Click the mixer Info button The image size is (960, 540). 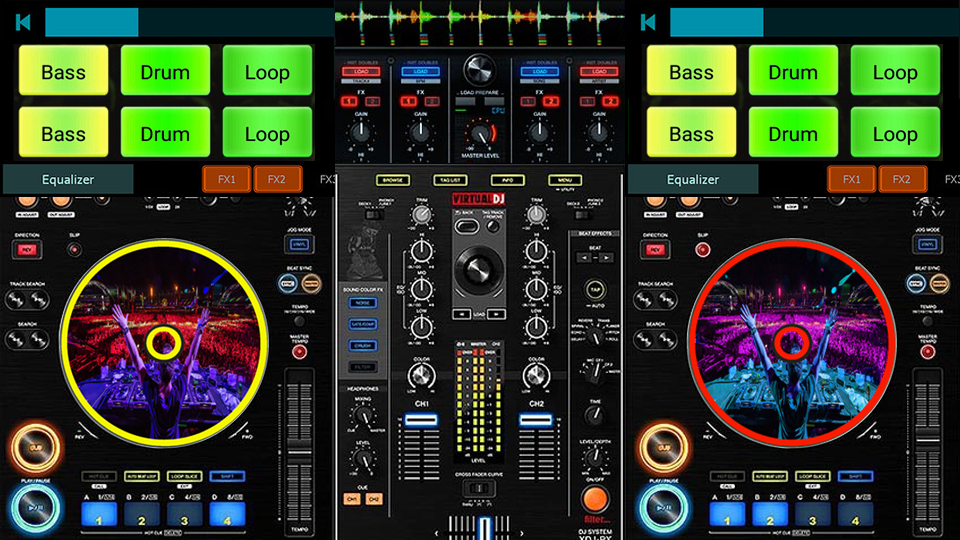[508, 180]
